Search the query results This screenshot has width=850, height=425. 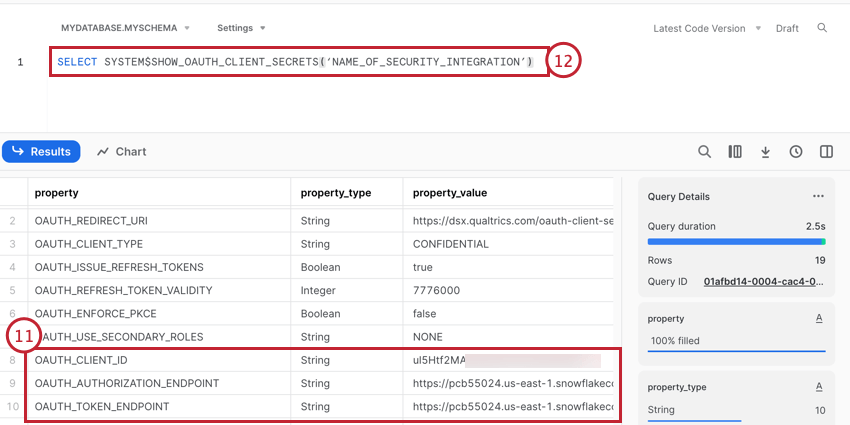[x=704, y=152]
